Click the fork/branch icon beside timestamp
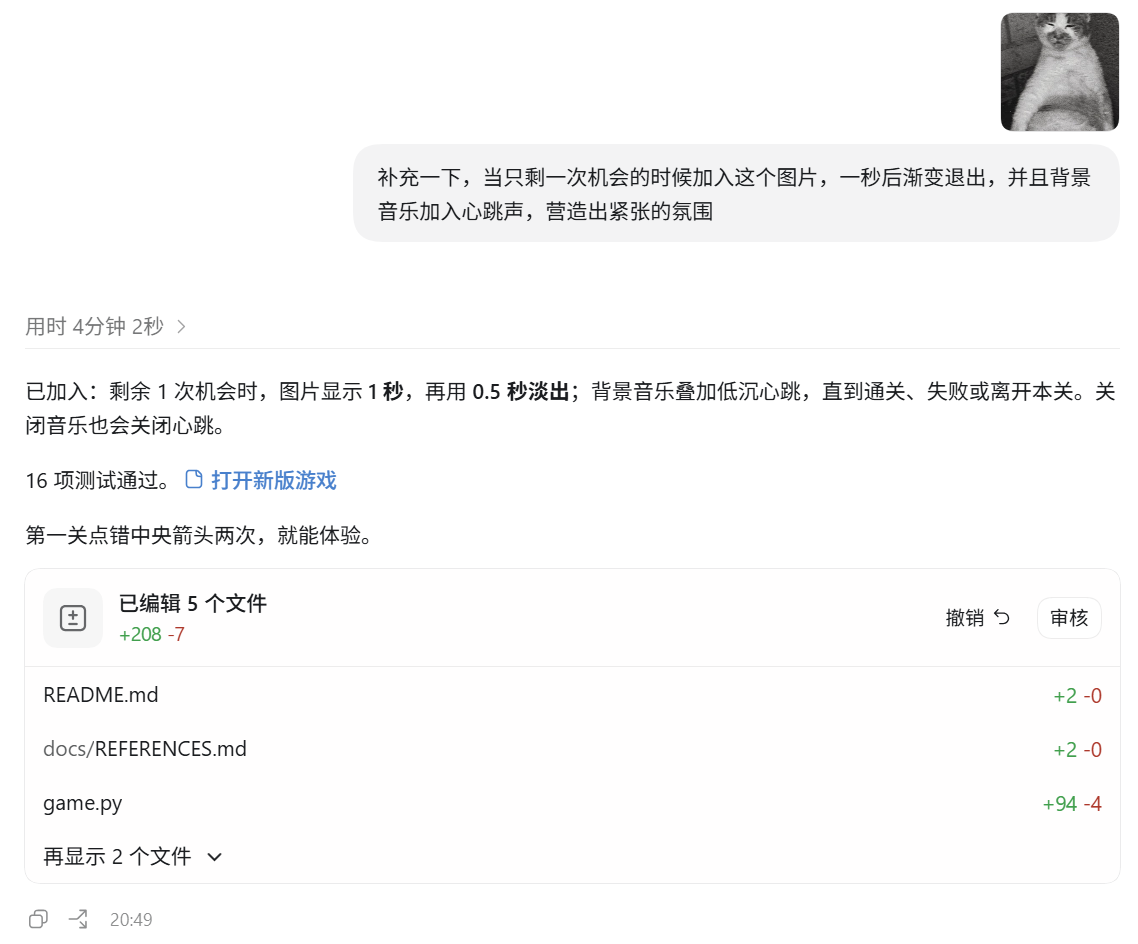 tap(78, 919)
